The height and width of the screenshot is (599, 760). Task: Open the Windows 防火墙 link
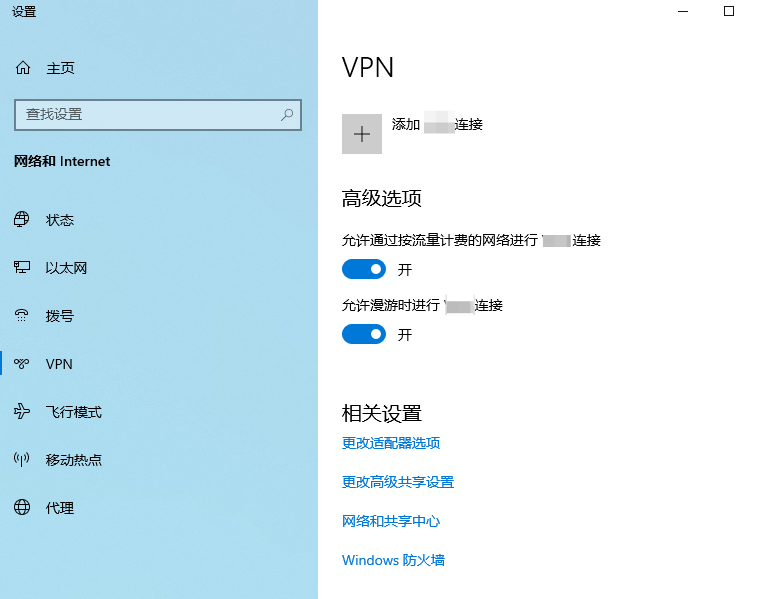[393, 560]
